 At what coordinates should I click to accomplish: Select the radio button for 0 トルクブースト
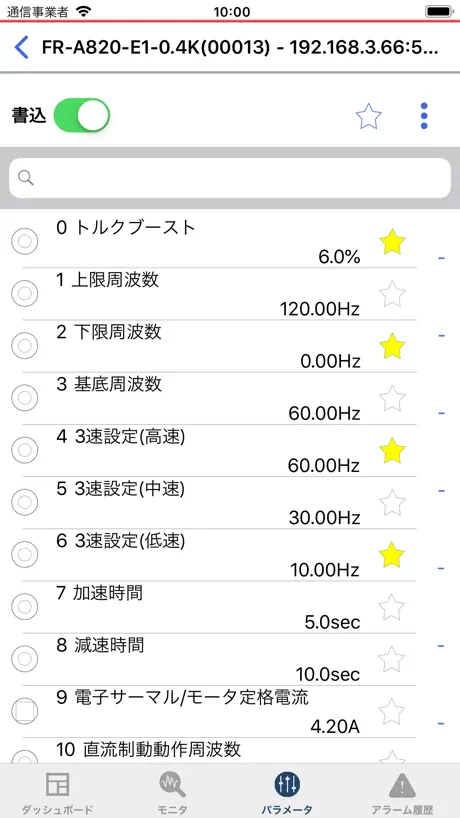point(25,242)
